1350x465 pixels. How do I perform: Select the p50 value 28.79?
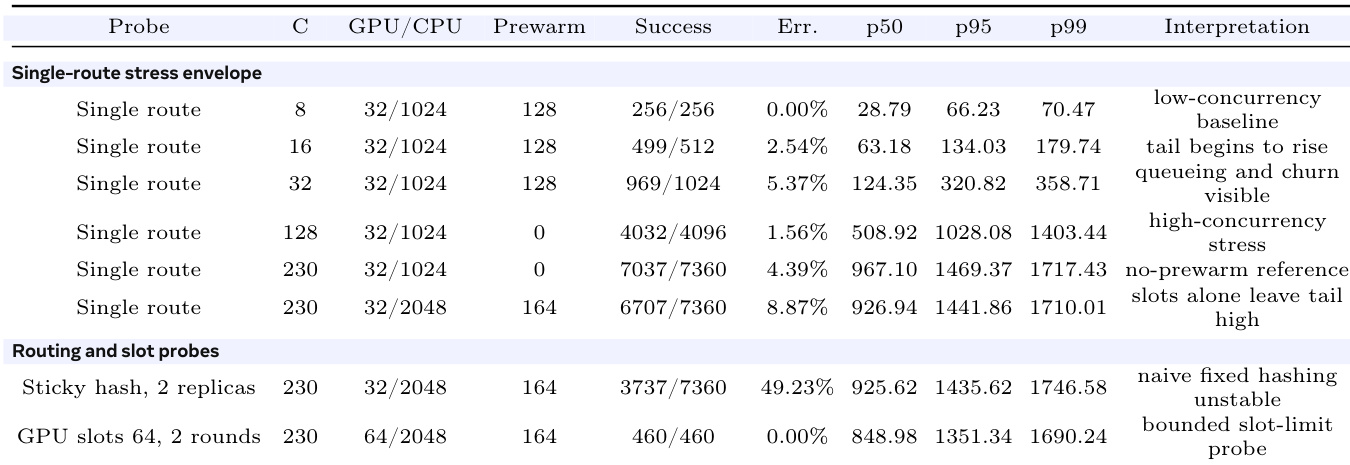tap(880, 110)
